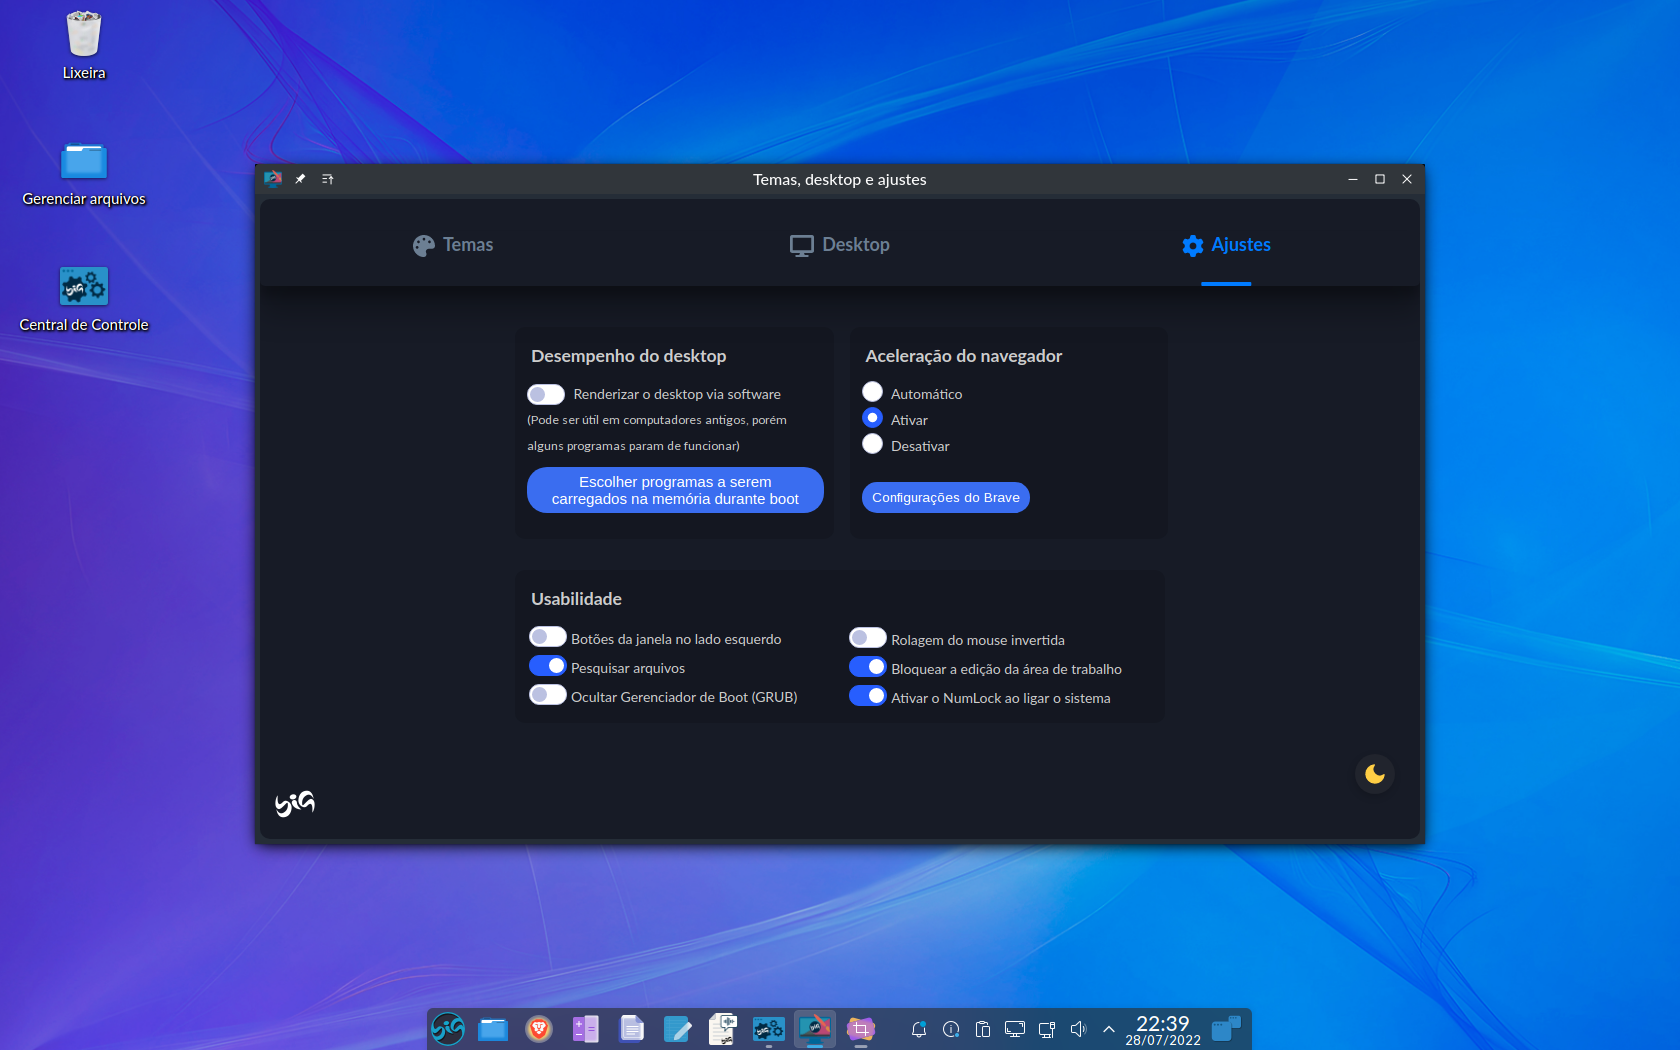Select the Ajustes tab

pos(1226,245)
